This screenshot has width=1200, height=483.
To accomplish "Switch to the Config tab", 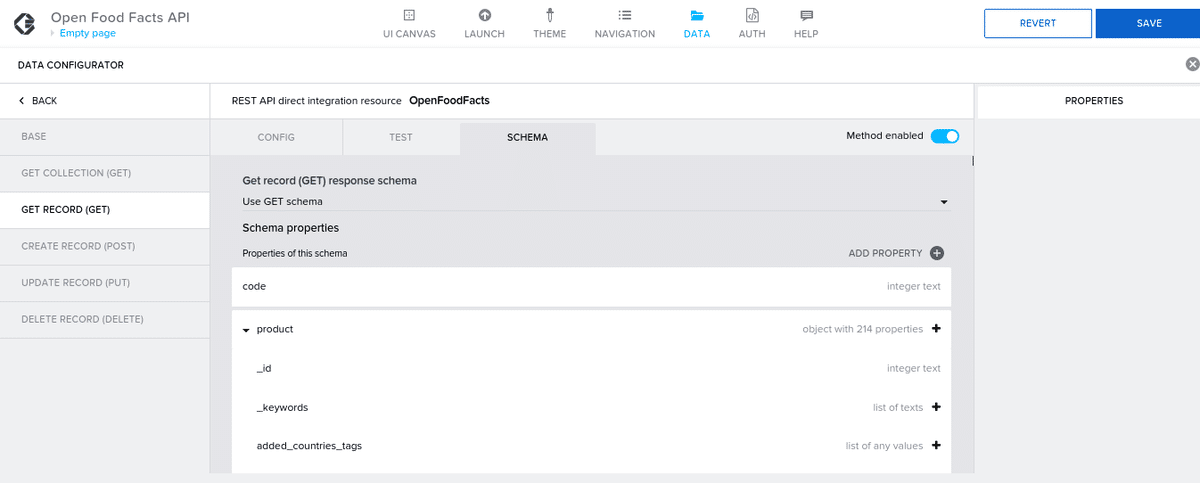I will 276,138.
